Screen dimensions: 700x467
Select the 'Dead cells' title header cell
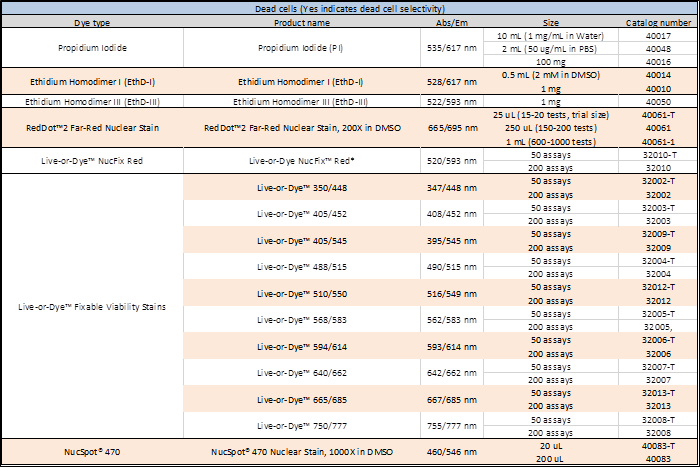coord(350,8)
